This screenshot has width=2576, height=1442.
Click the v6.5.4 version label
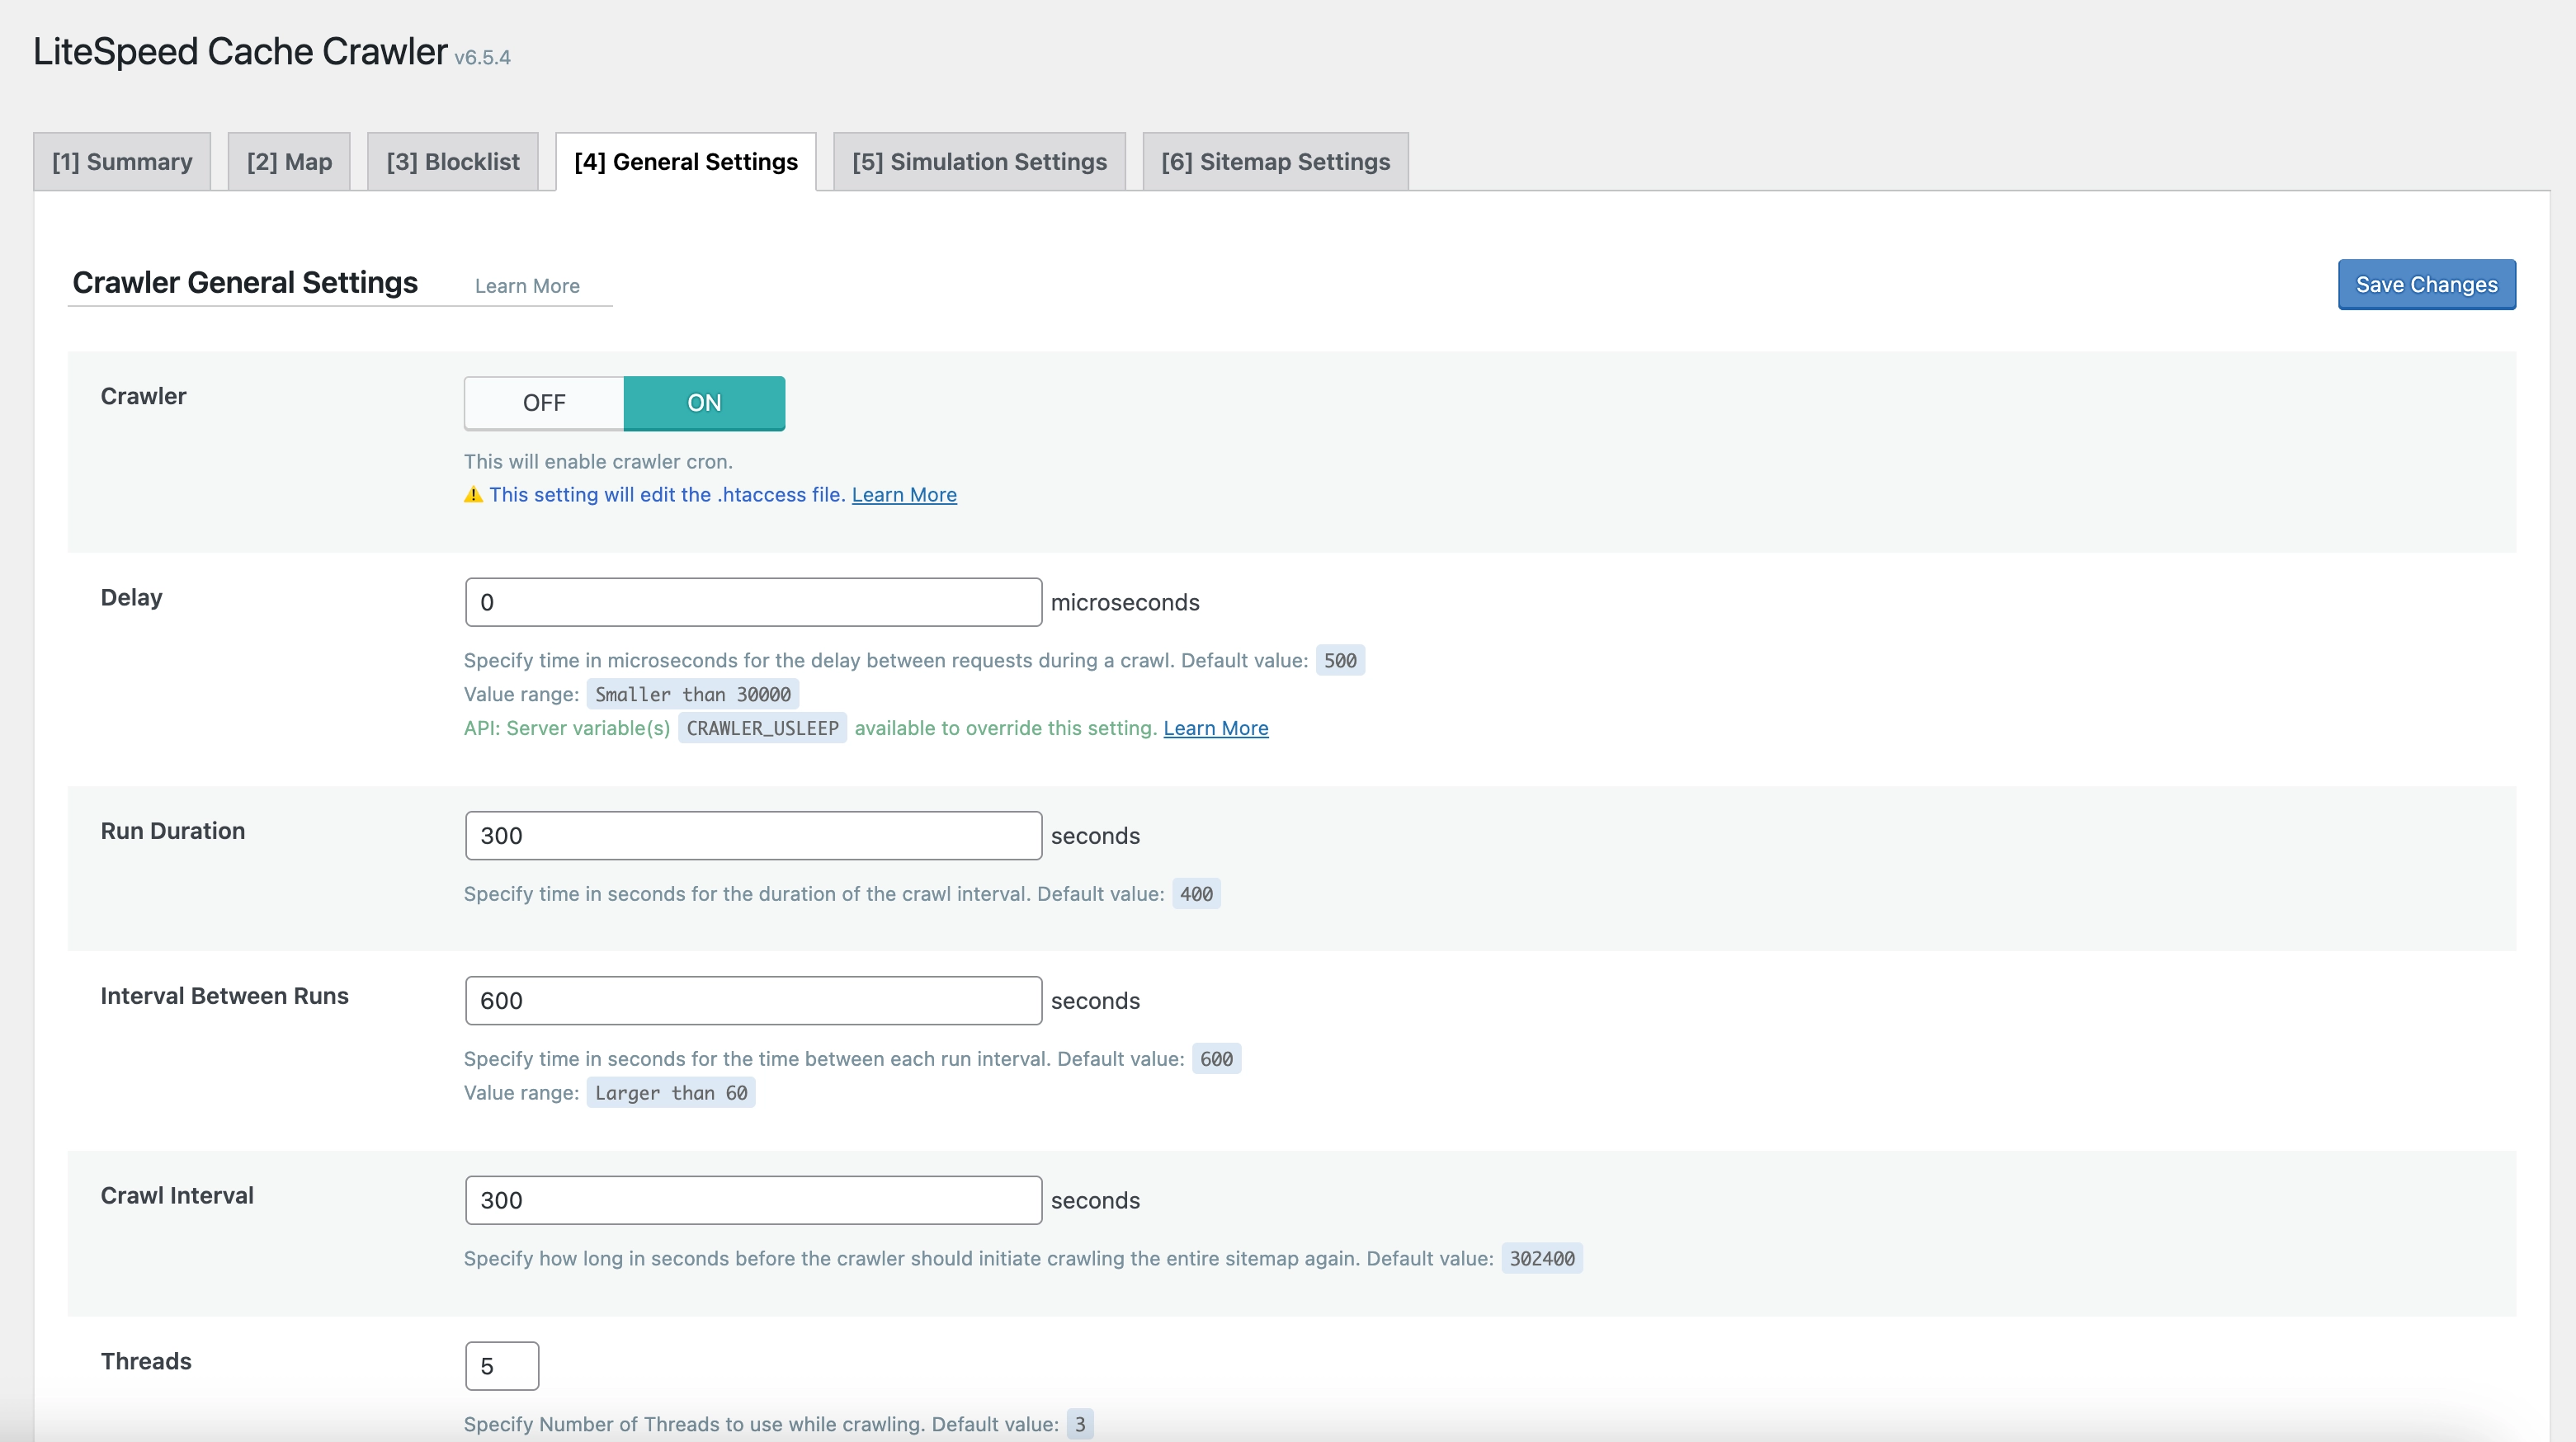[x=482, y=58]
